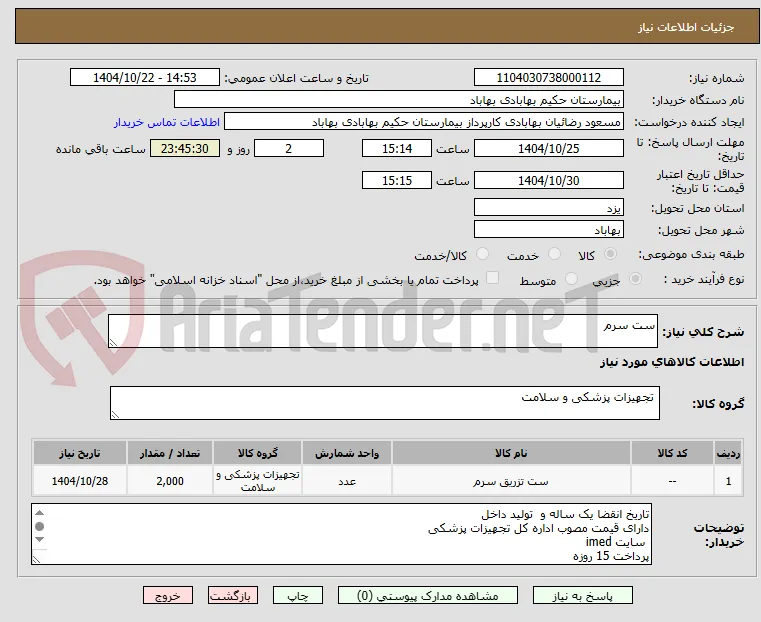Open مشاهده مدارک پیوستی (0) button
Image resolution: width=761 pixels, height=622 pixels.
click(428, 595)
